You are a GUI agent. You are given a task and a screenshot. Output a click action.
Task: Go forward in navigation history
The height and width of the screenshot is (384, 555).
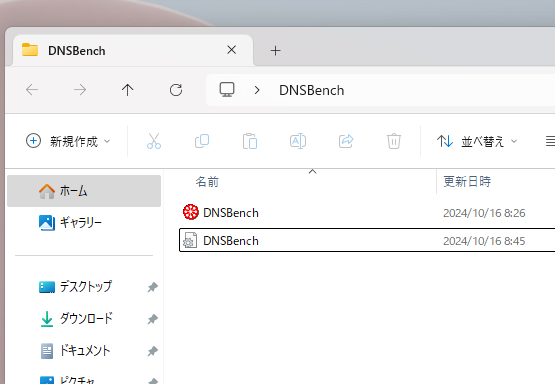[80, 90]
